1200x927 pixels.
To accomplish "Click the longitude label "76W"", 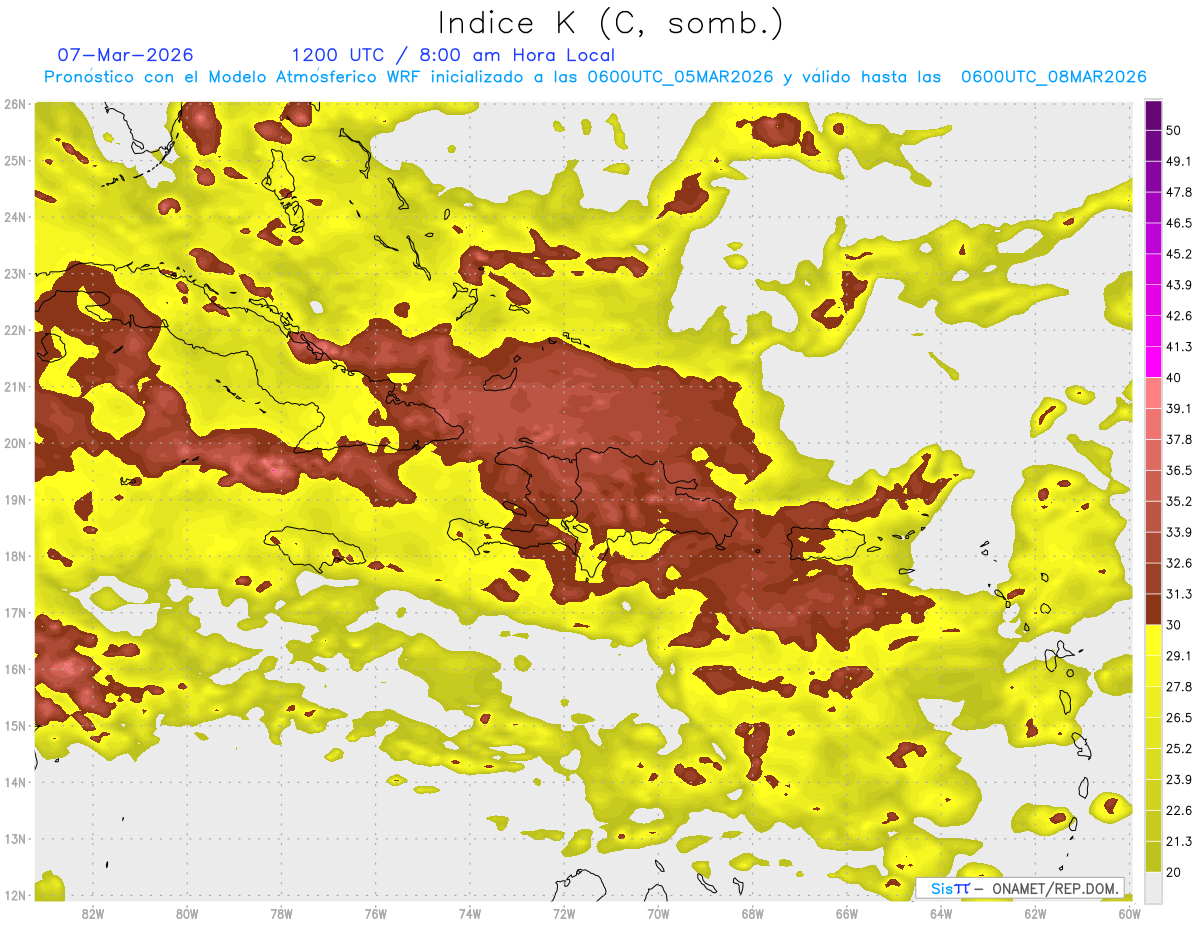I will pos(375,913).
